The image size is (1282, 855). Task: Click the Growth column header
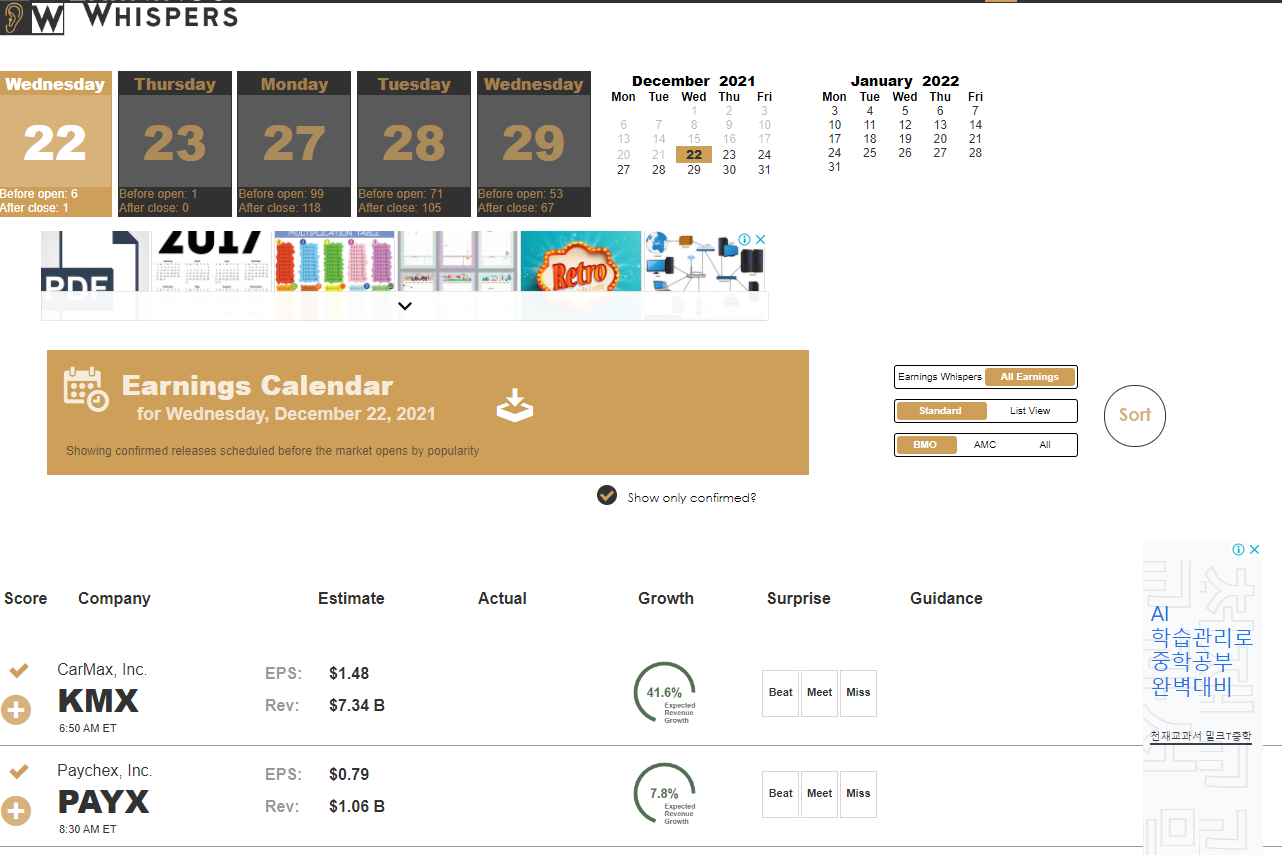coord(666,598)
